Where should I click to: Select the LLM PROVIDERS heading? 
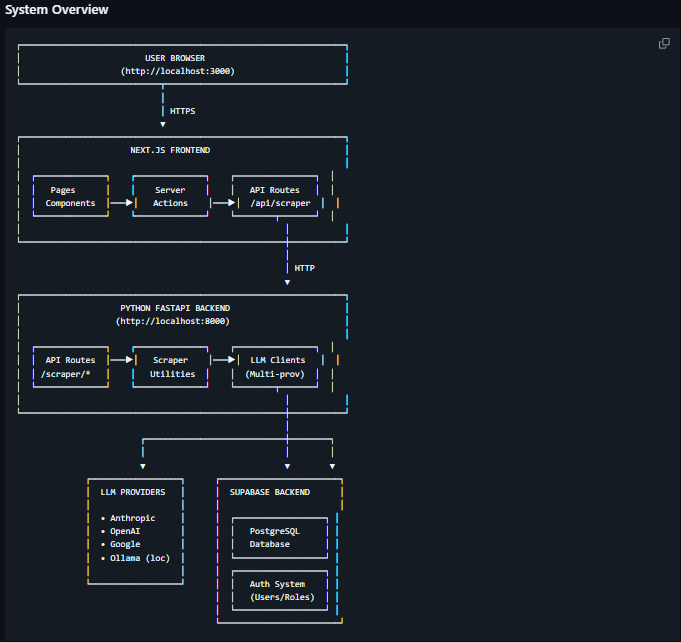tap(133, 492)
